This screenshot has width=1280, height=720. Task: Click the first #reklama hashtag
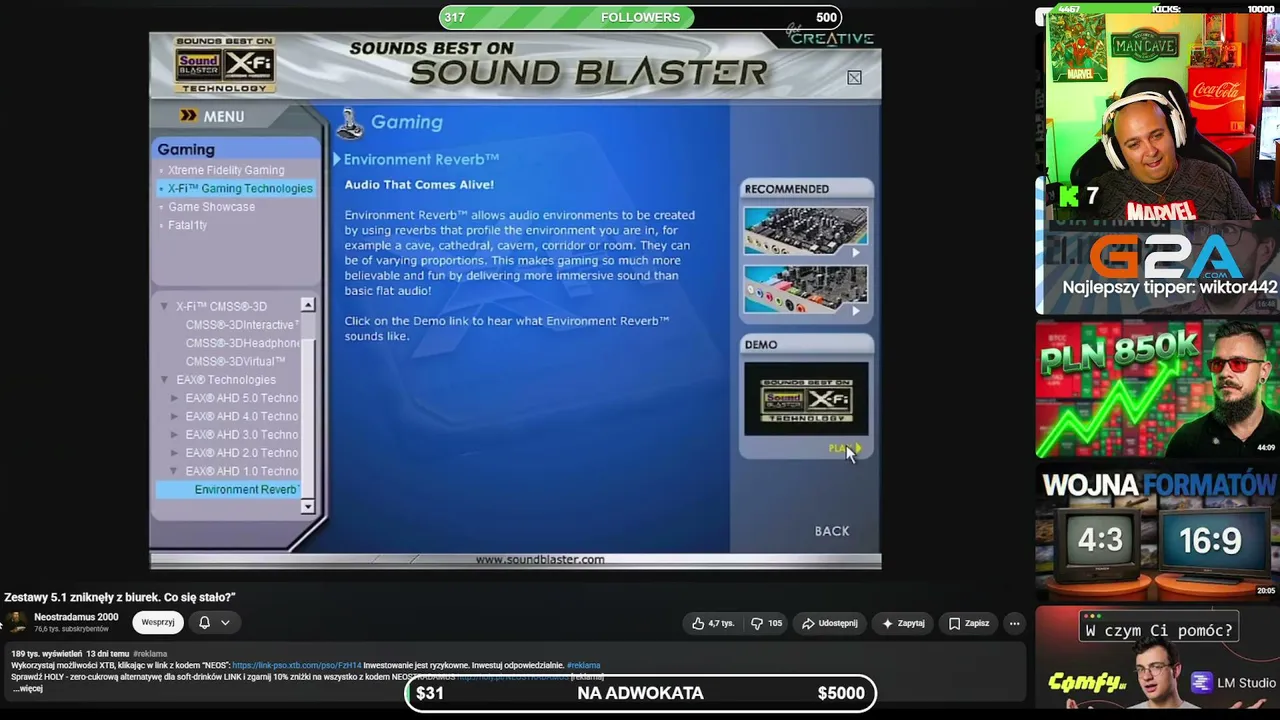click(x=150, y=653)
